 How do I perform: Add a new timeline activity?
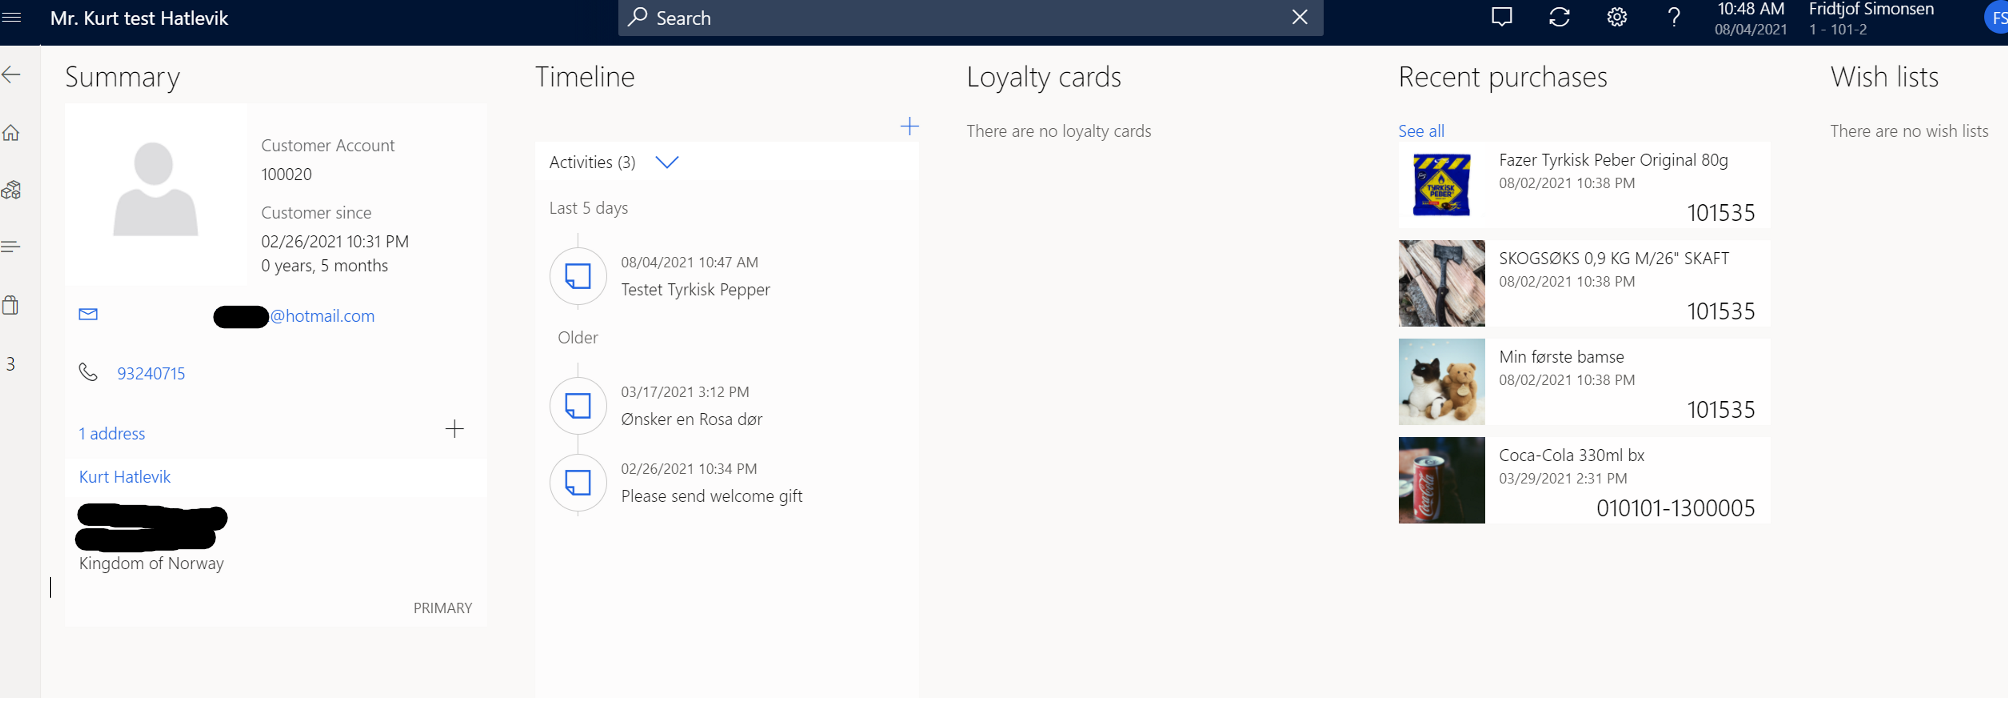909,126
